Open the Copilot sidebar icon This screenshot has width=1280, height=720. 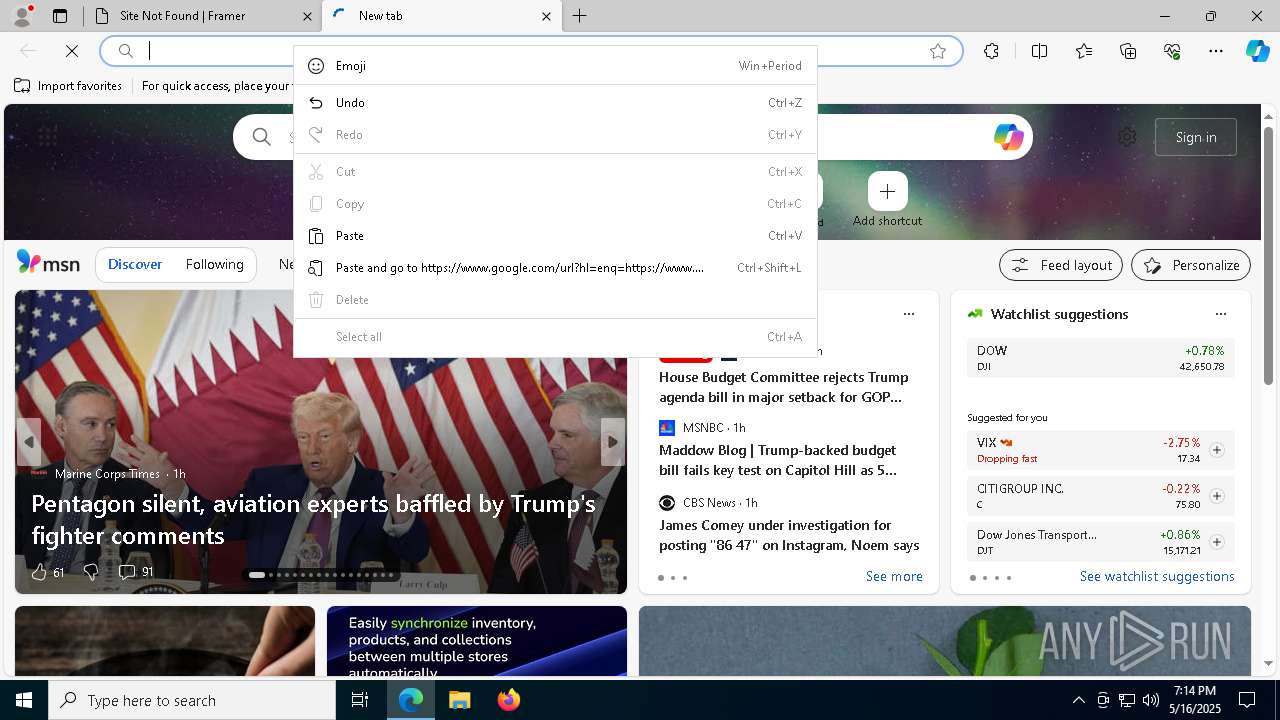[x=1257, y=51]
